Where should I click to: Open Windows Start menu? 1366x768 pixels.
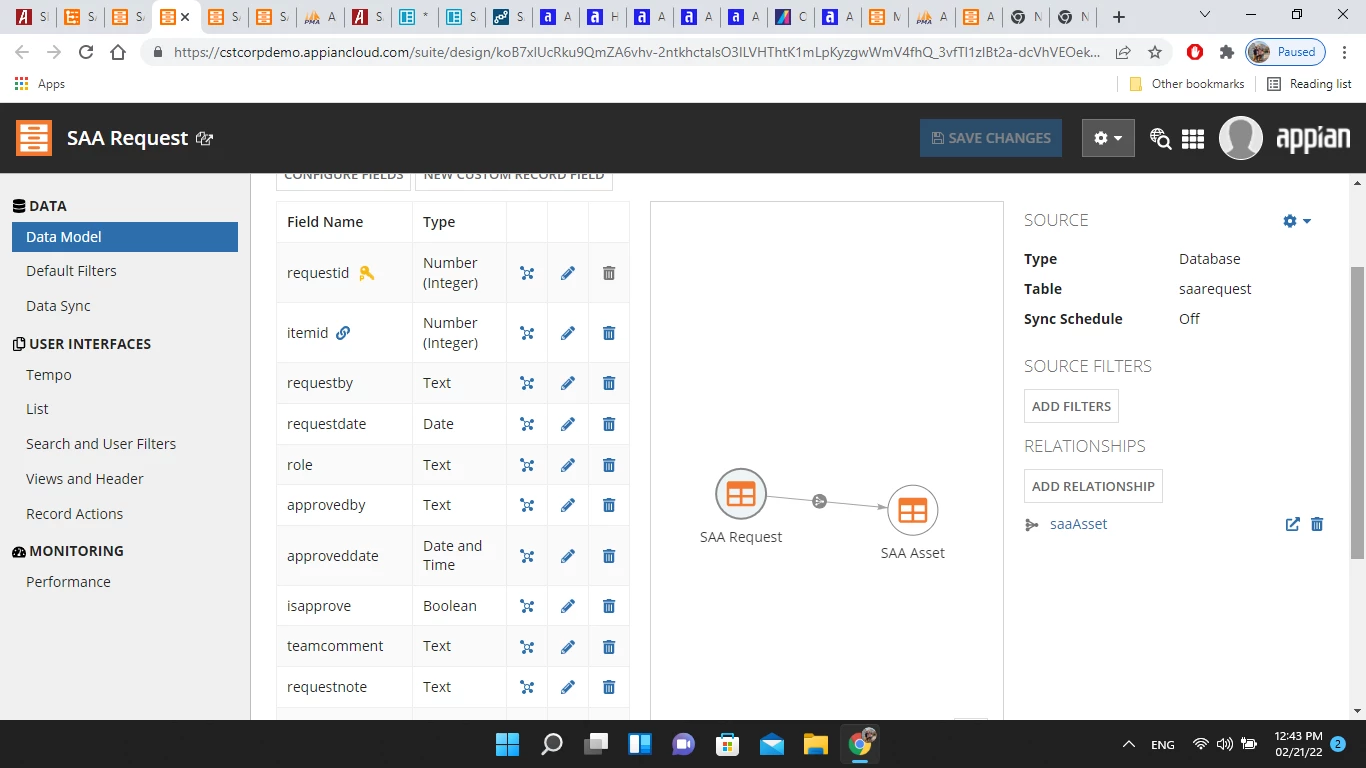tap(507, 744)
